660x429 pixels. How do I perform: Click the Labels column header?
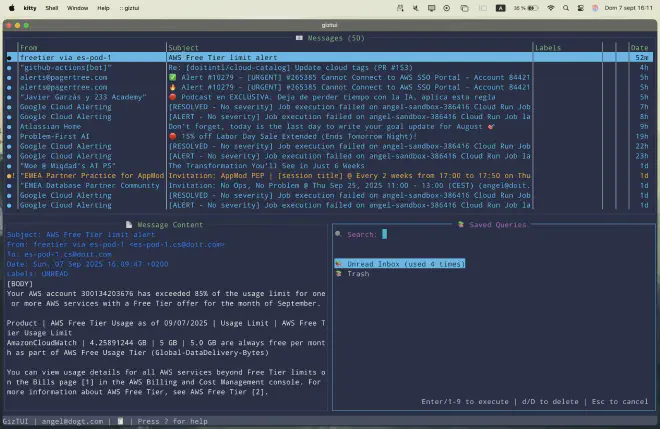click(548, 48)
